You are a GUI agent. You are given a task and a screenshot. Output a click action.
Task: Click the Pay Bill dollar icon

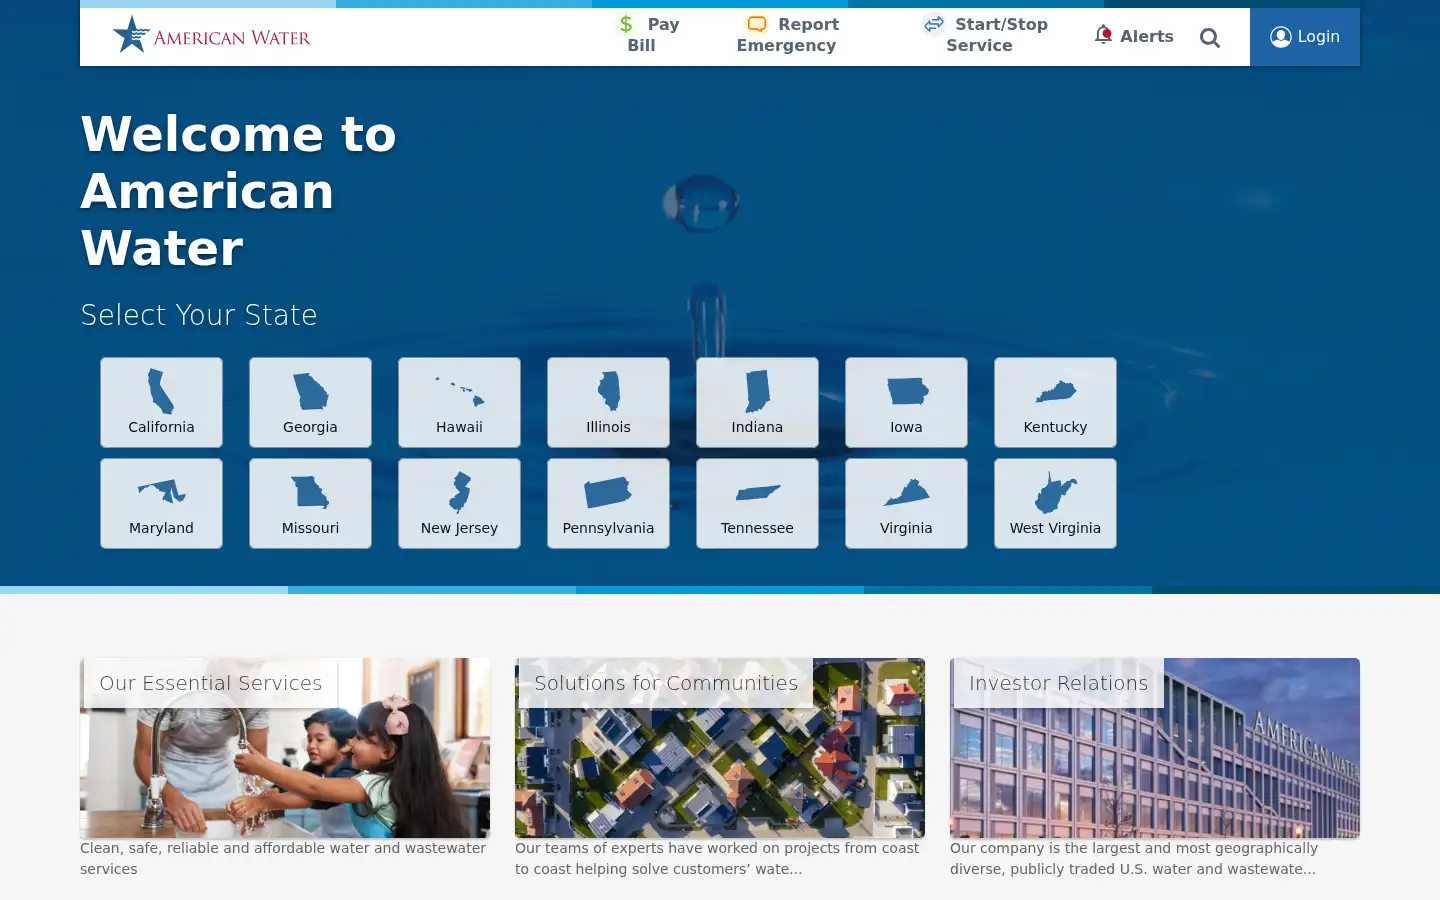(x=626, y=24)
